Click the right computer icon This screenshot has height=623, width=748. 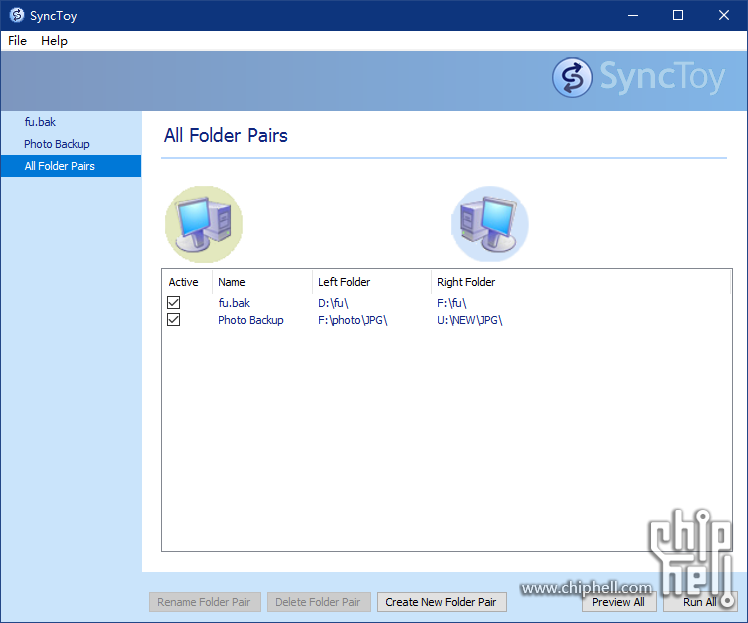490,224
